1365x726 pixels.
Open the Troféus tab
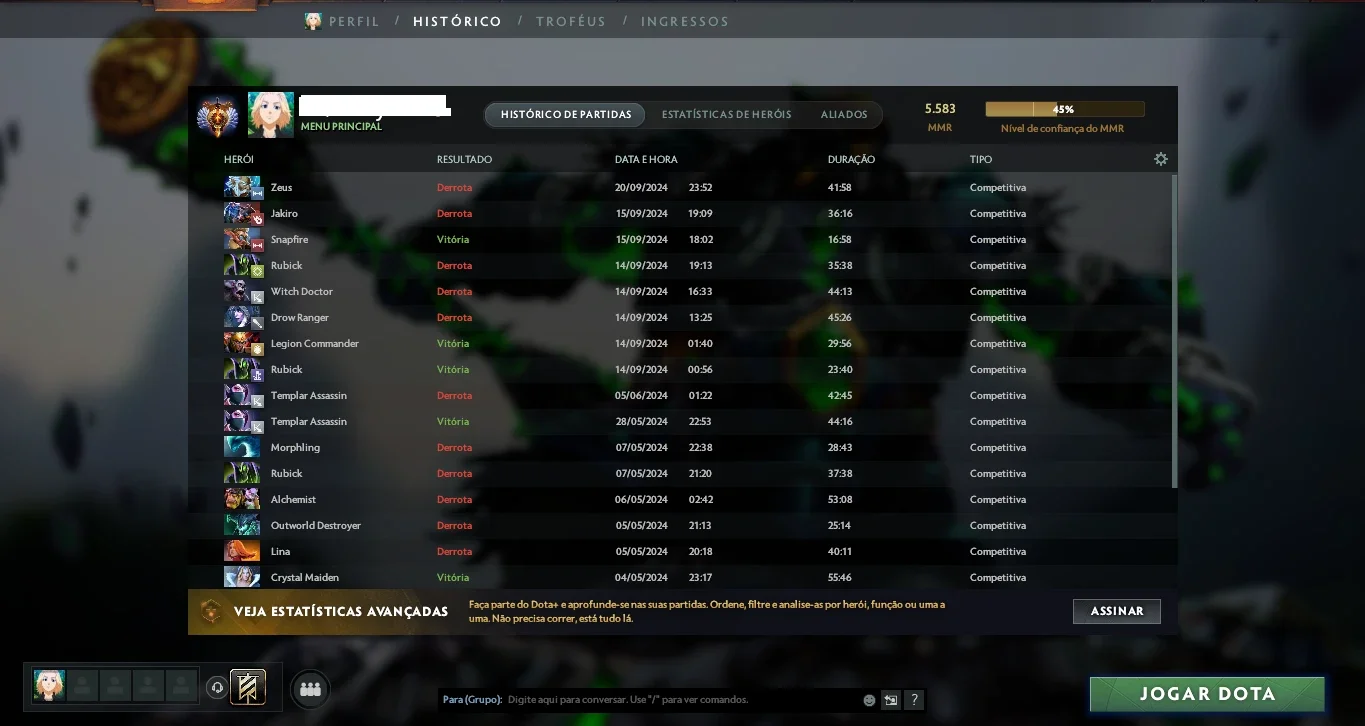tap(571, 21)
